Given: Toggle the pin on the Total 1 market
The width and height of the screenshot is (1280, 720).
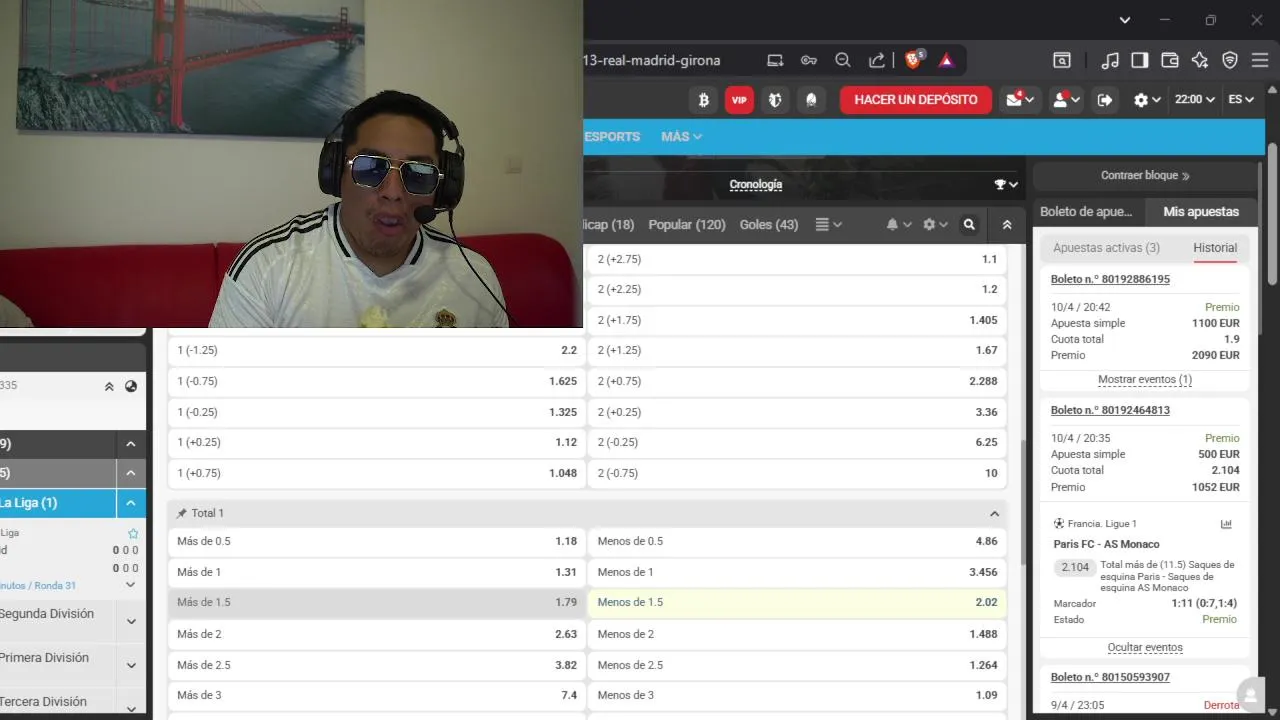Looking at the screenshot, I should coord(182,513).
